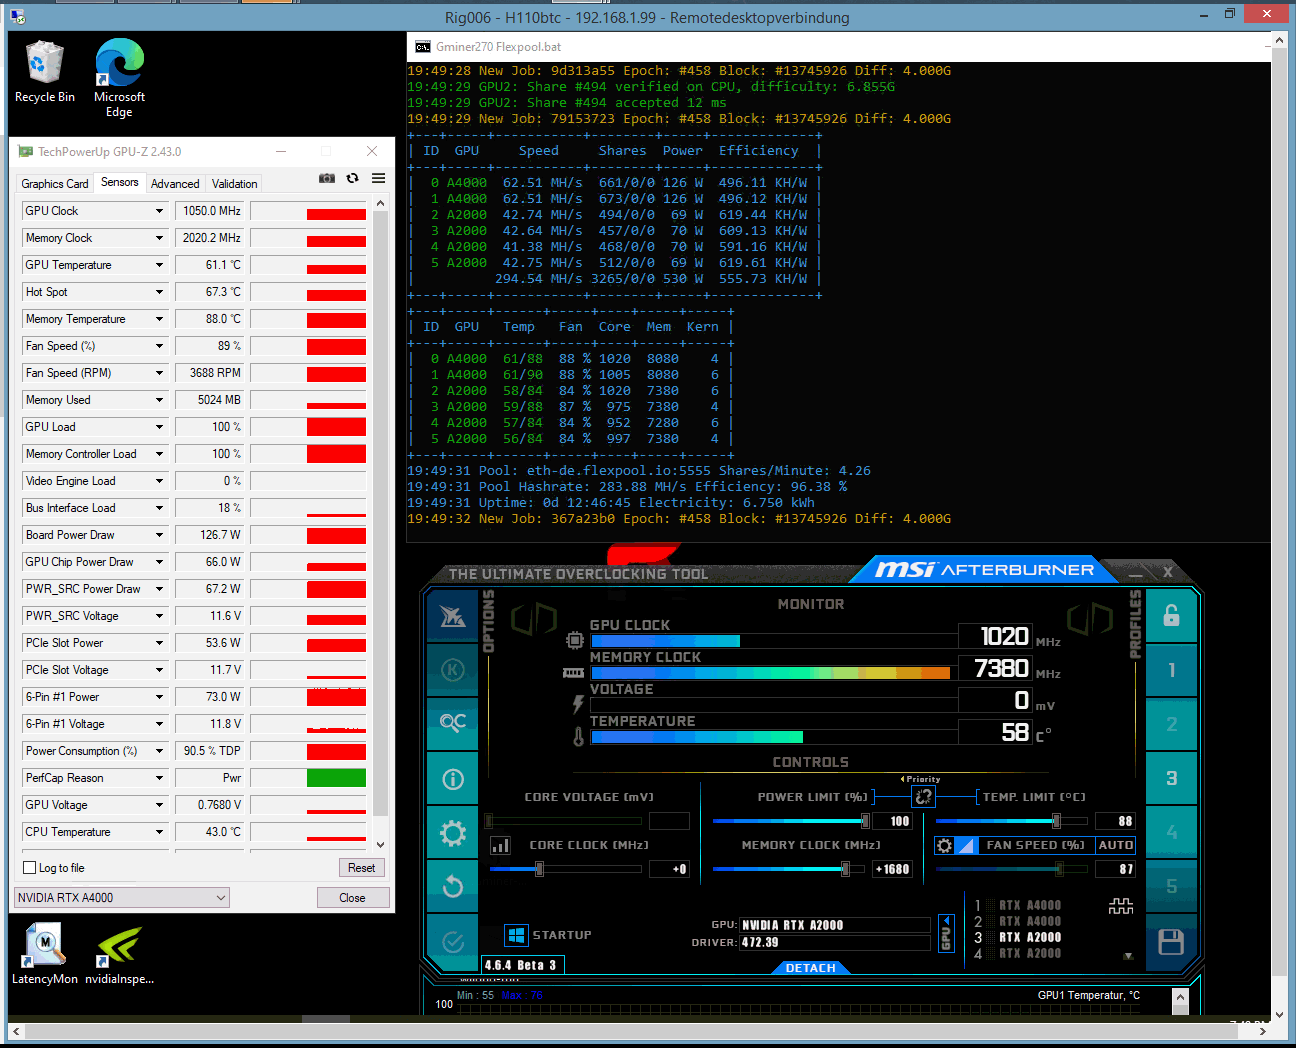Image resolution: width=1296 pixels, height=1048 pixels.
Task: Save profile with the floppy disk icon
Action: click(x=1171, y=942)
